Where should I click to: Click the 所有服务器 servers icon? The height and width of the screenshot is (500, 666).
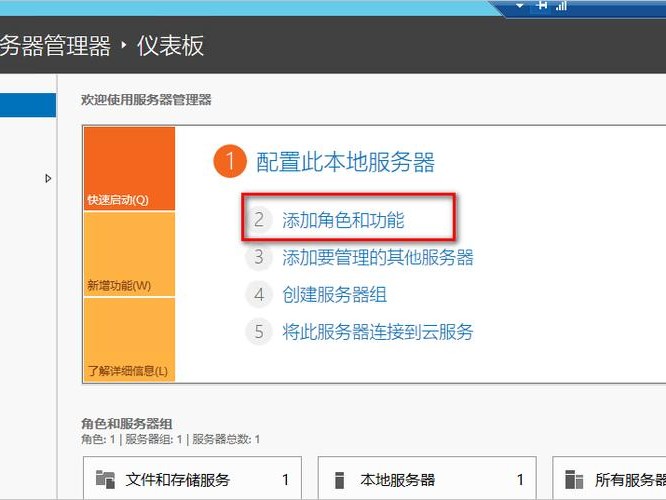[574, 480]
